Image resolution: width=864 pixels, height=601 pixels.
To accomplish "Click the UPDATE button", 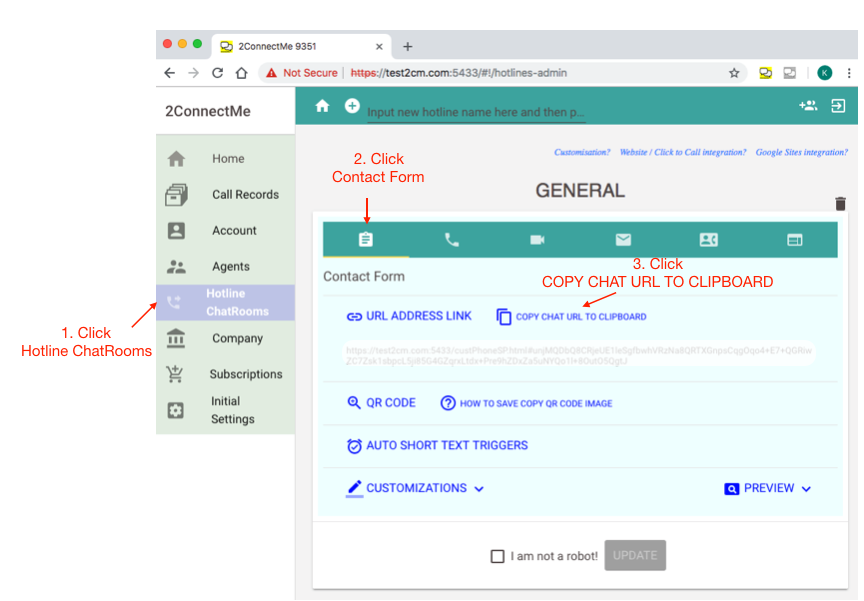I will [635, 555].
